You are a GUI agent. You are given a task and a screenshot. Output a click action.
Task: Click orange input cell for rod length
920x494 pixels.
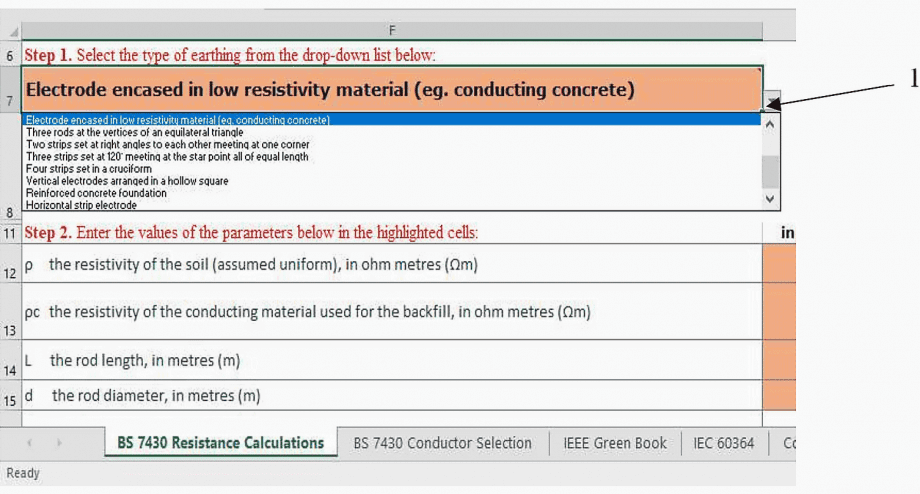point(779,360)
